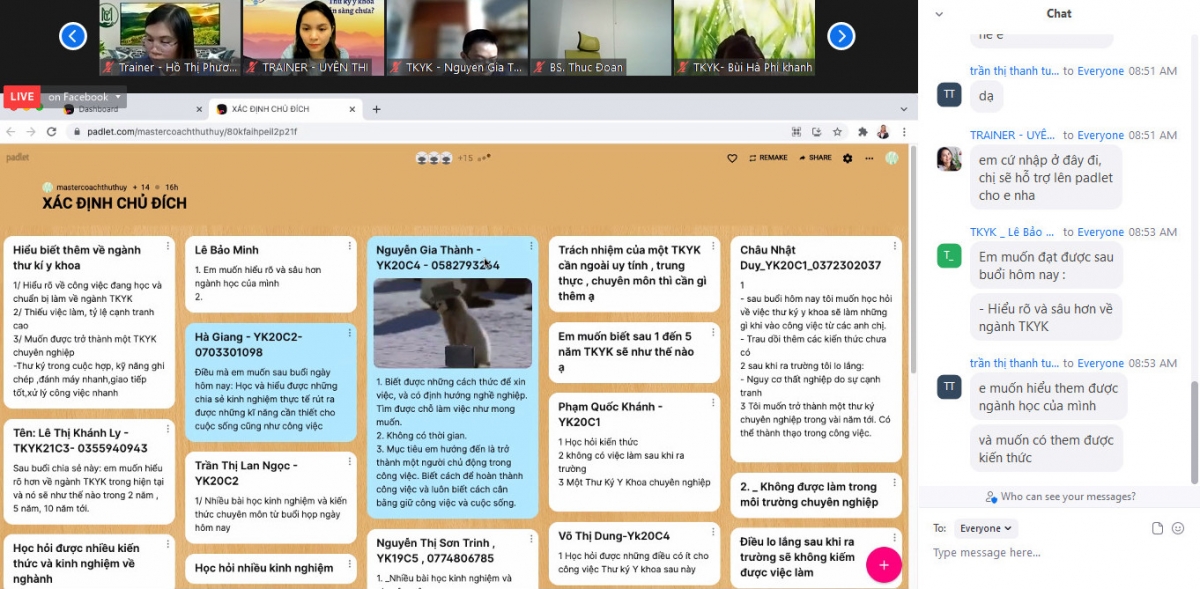Expand the LIVE on Facebook dropdown
1200x589 pixels.
pyautogui.click(x=119, y=97)
